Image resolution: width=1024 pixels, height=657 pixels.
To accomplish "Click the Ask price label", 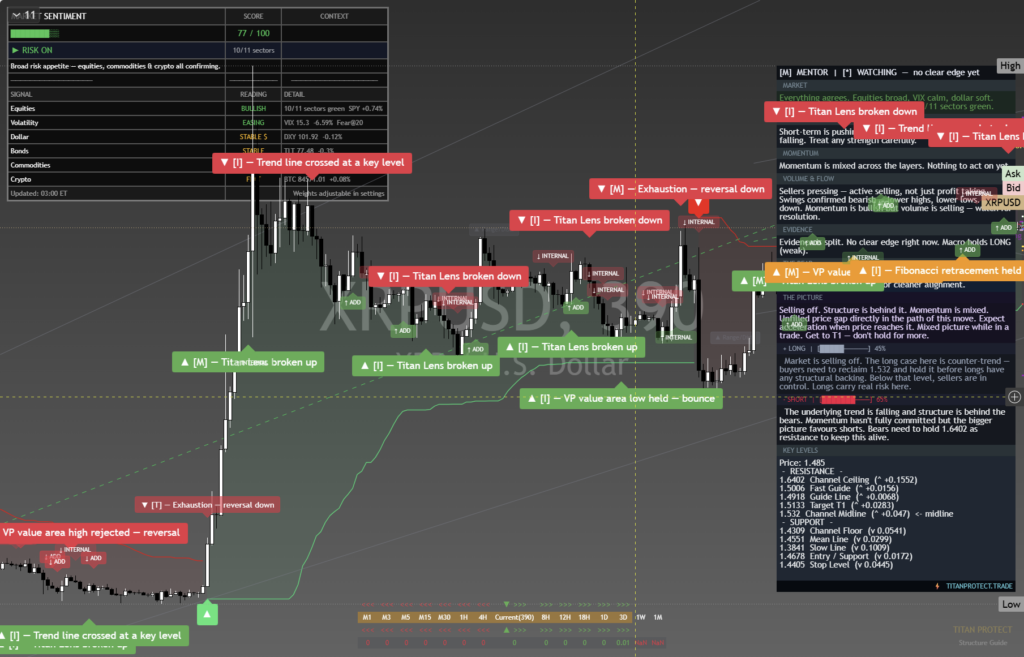I will (1012, 174).
